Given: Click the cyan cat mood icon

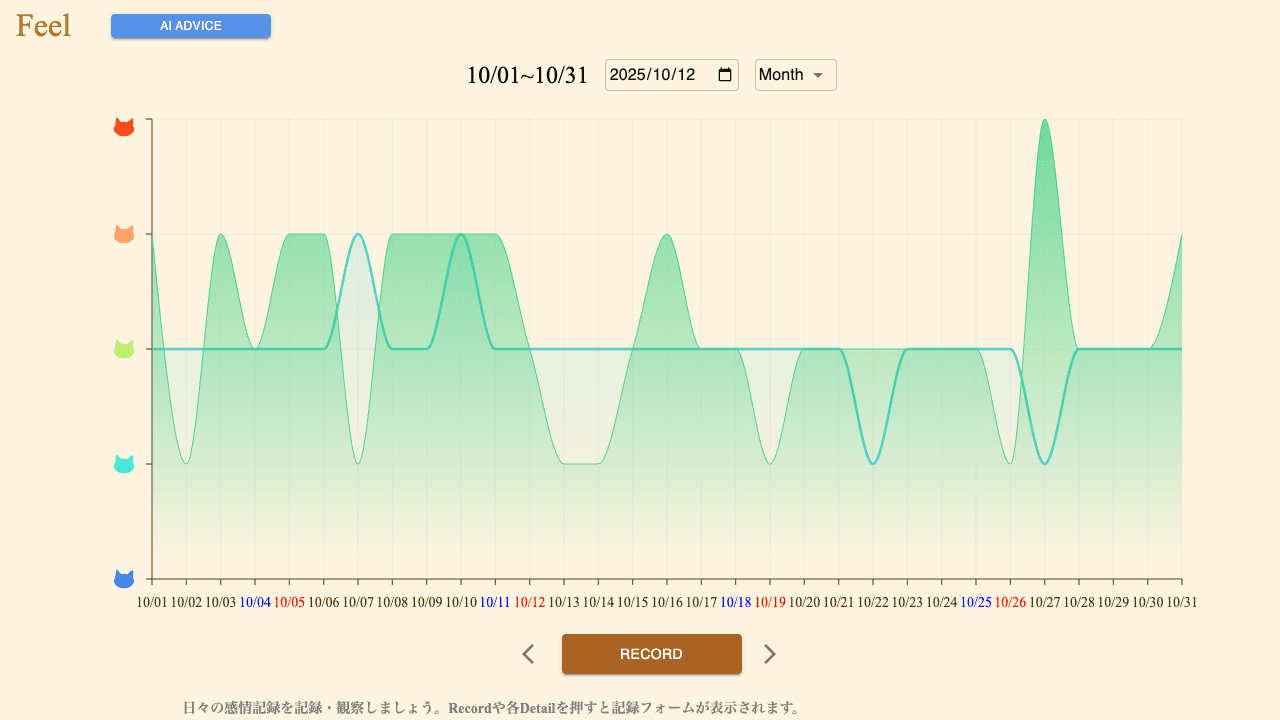Looking at the screenshot, I should pos(124,464).
